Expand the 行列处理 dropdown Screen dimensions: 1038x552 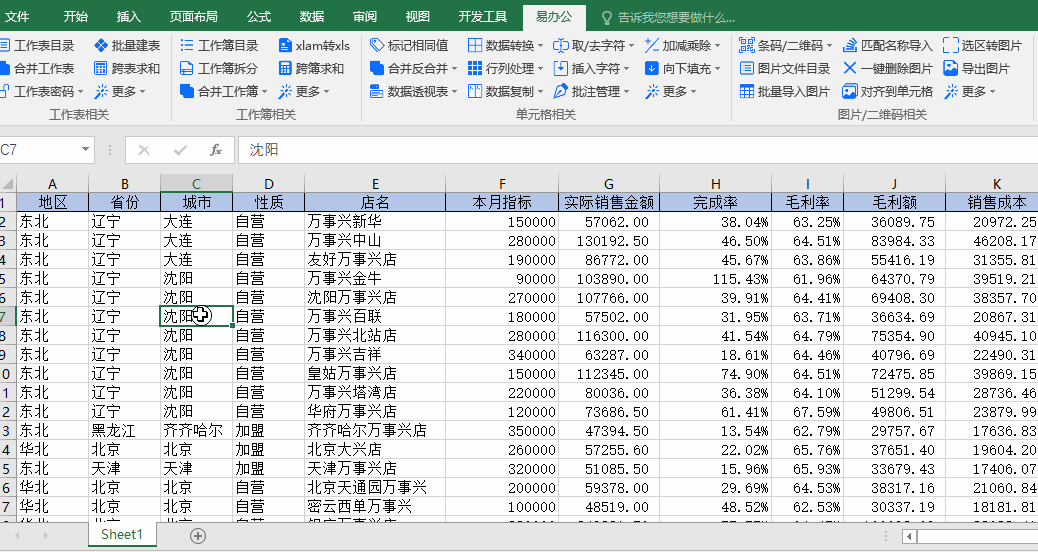540,68
